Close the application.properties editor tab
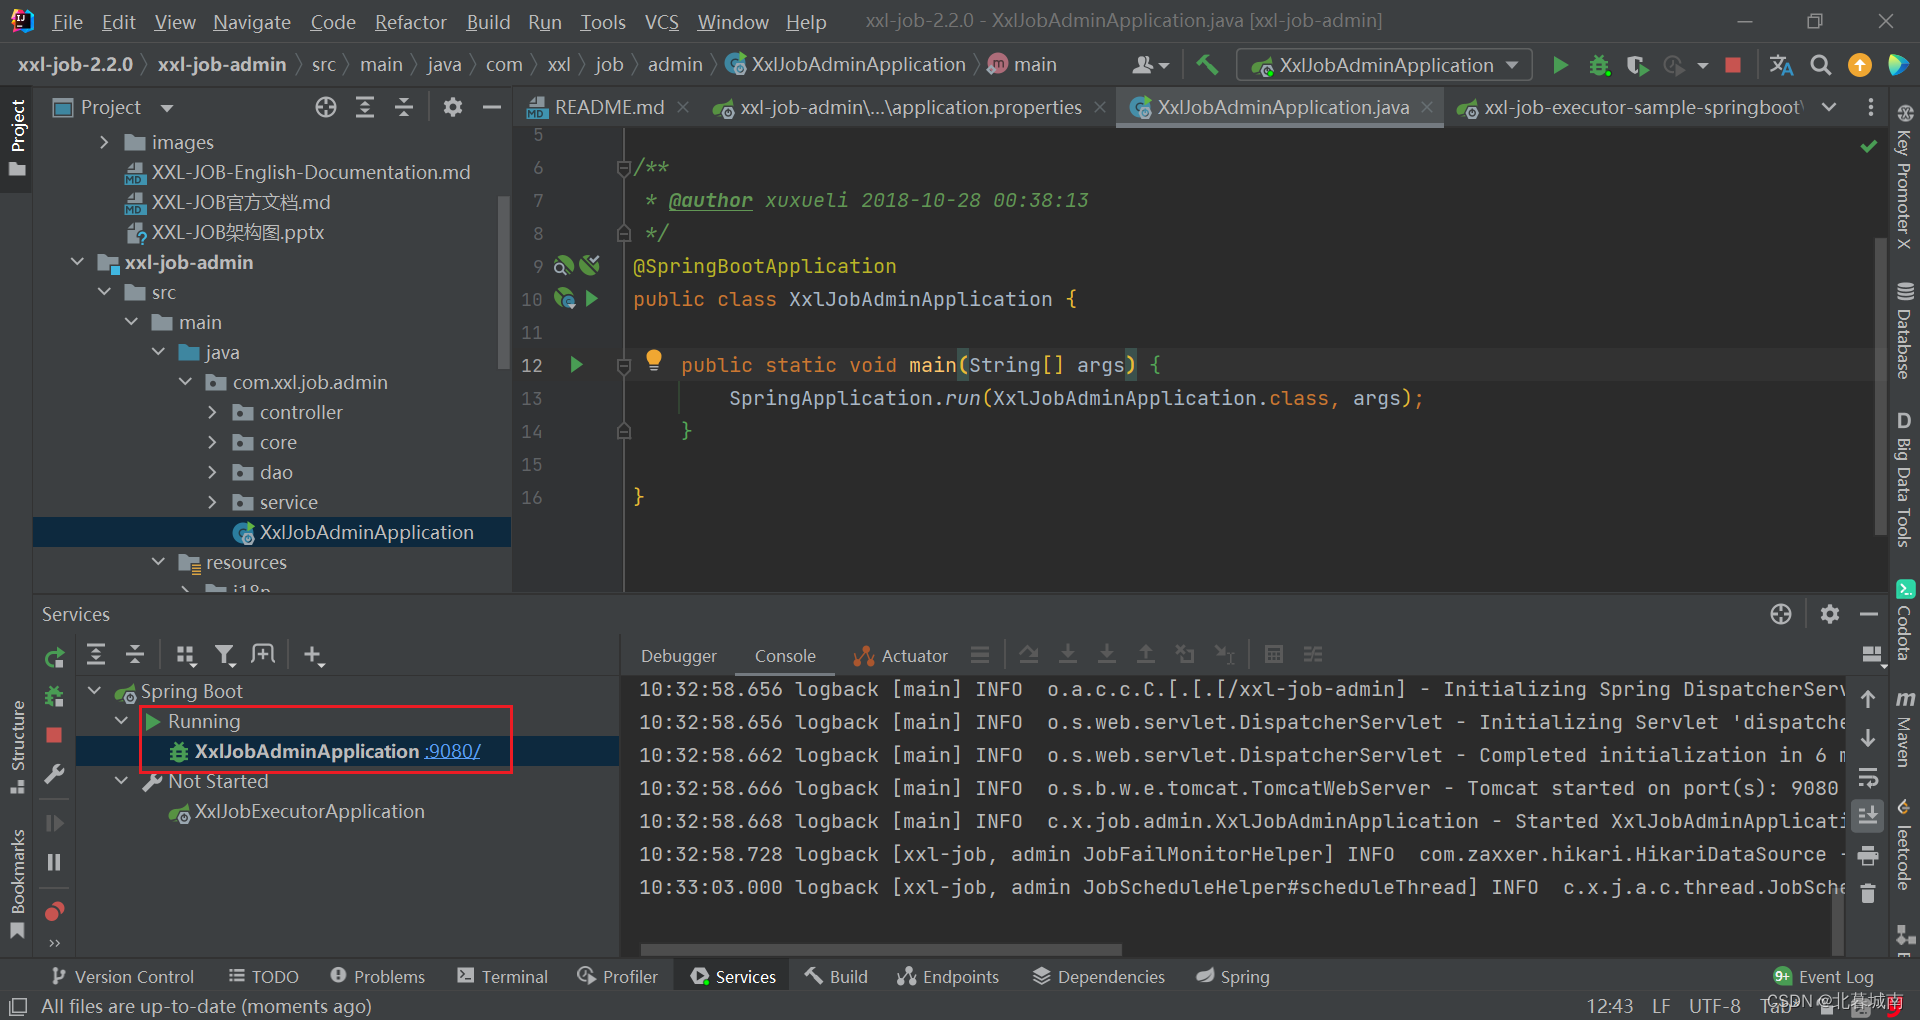1920x1020 pixels. (x=1099, y=107)
